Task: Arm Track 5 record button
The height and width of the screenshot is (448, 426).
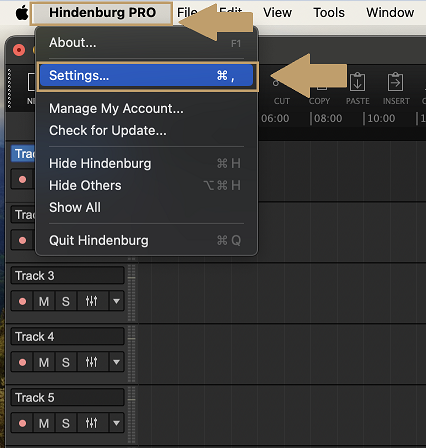Action: tap(22, 423)
